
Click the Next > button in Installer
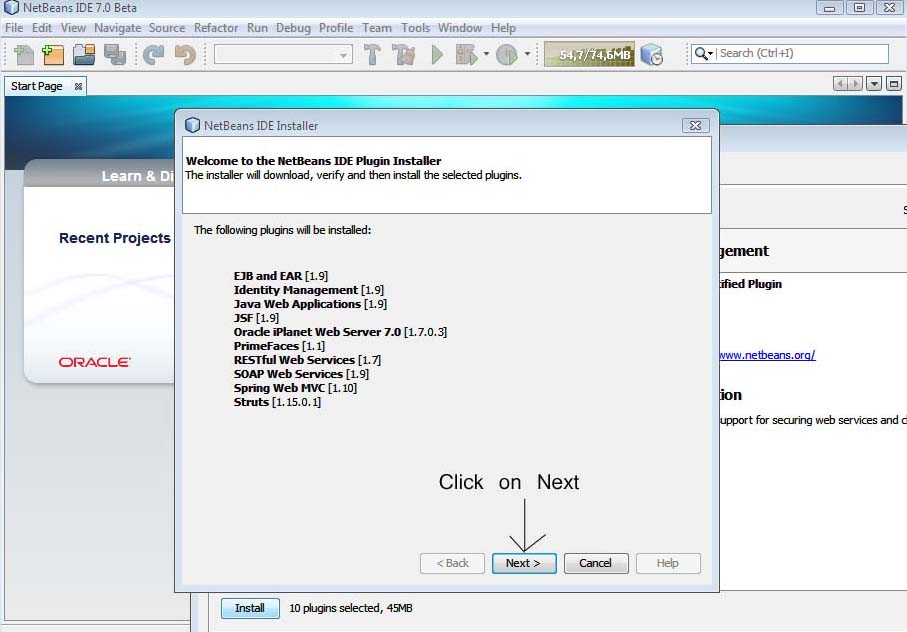click(524, 563)
